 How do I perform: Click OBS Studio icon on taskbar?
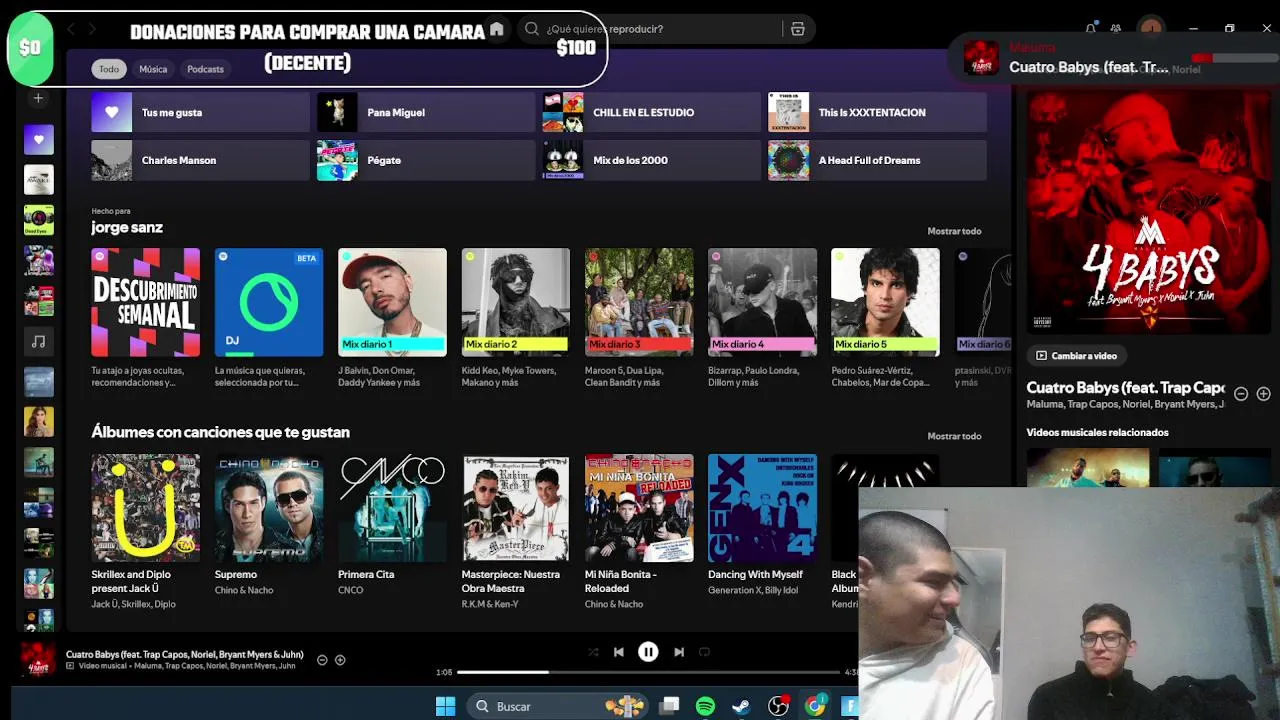coord(777,706)
